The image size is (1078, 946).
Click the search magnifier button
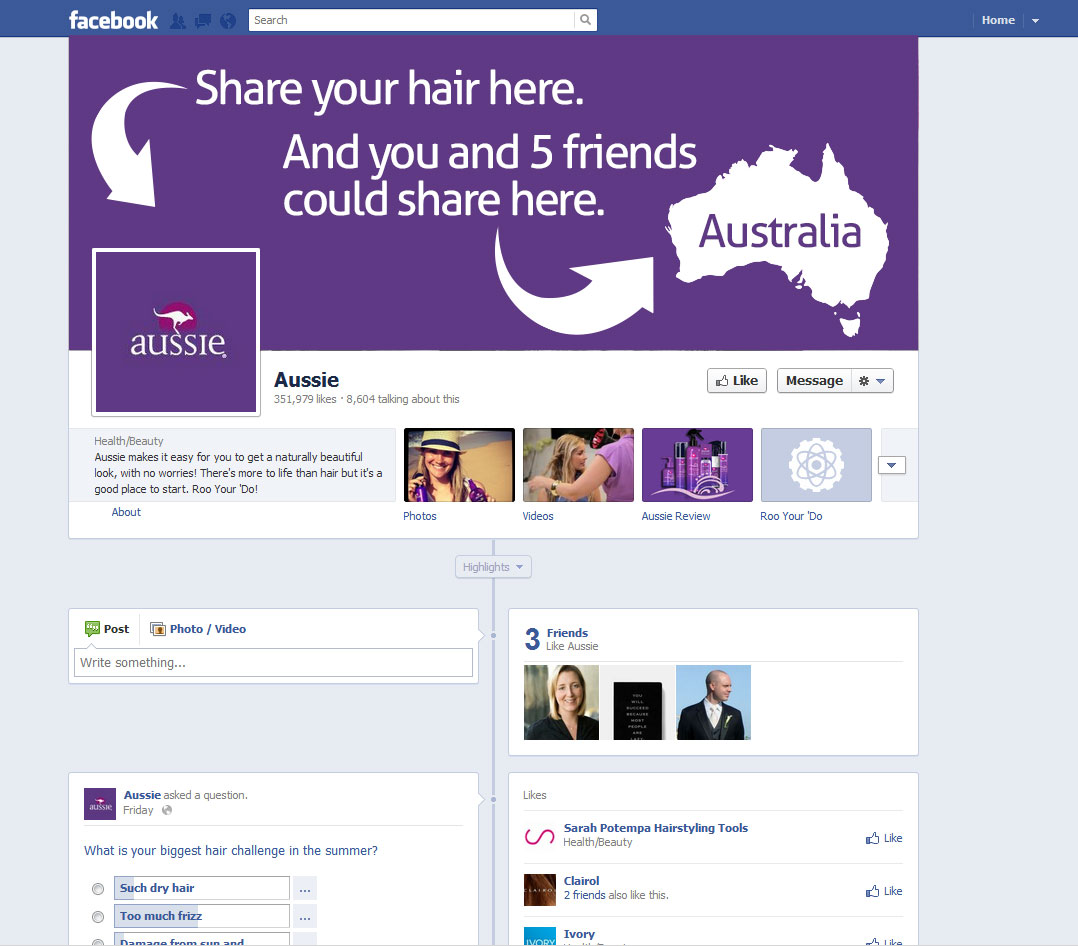click(x=585, y=20)
